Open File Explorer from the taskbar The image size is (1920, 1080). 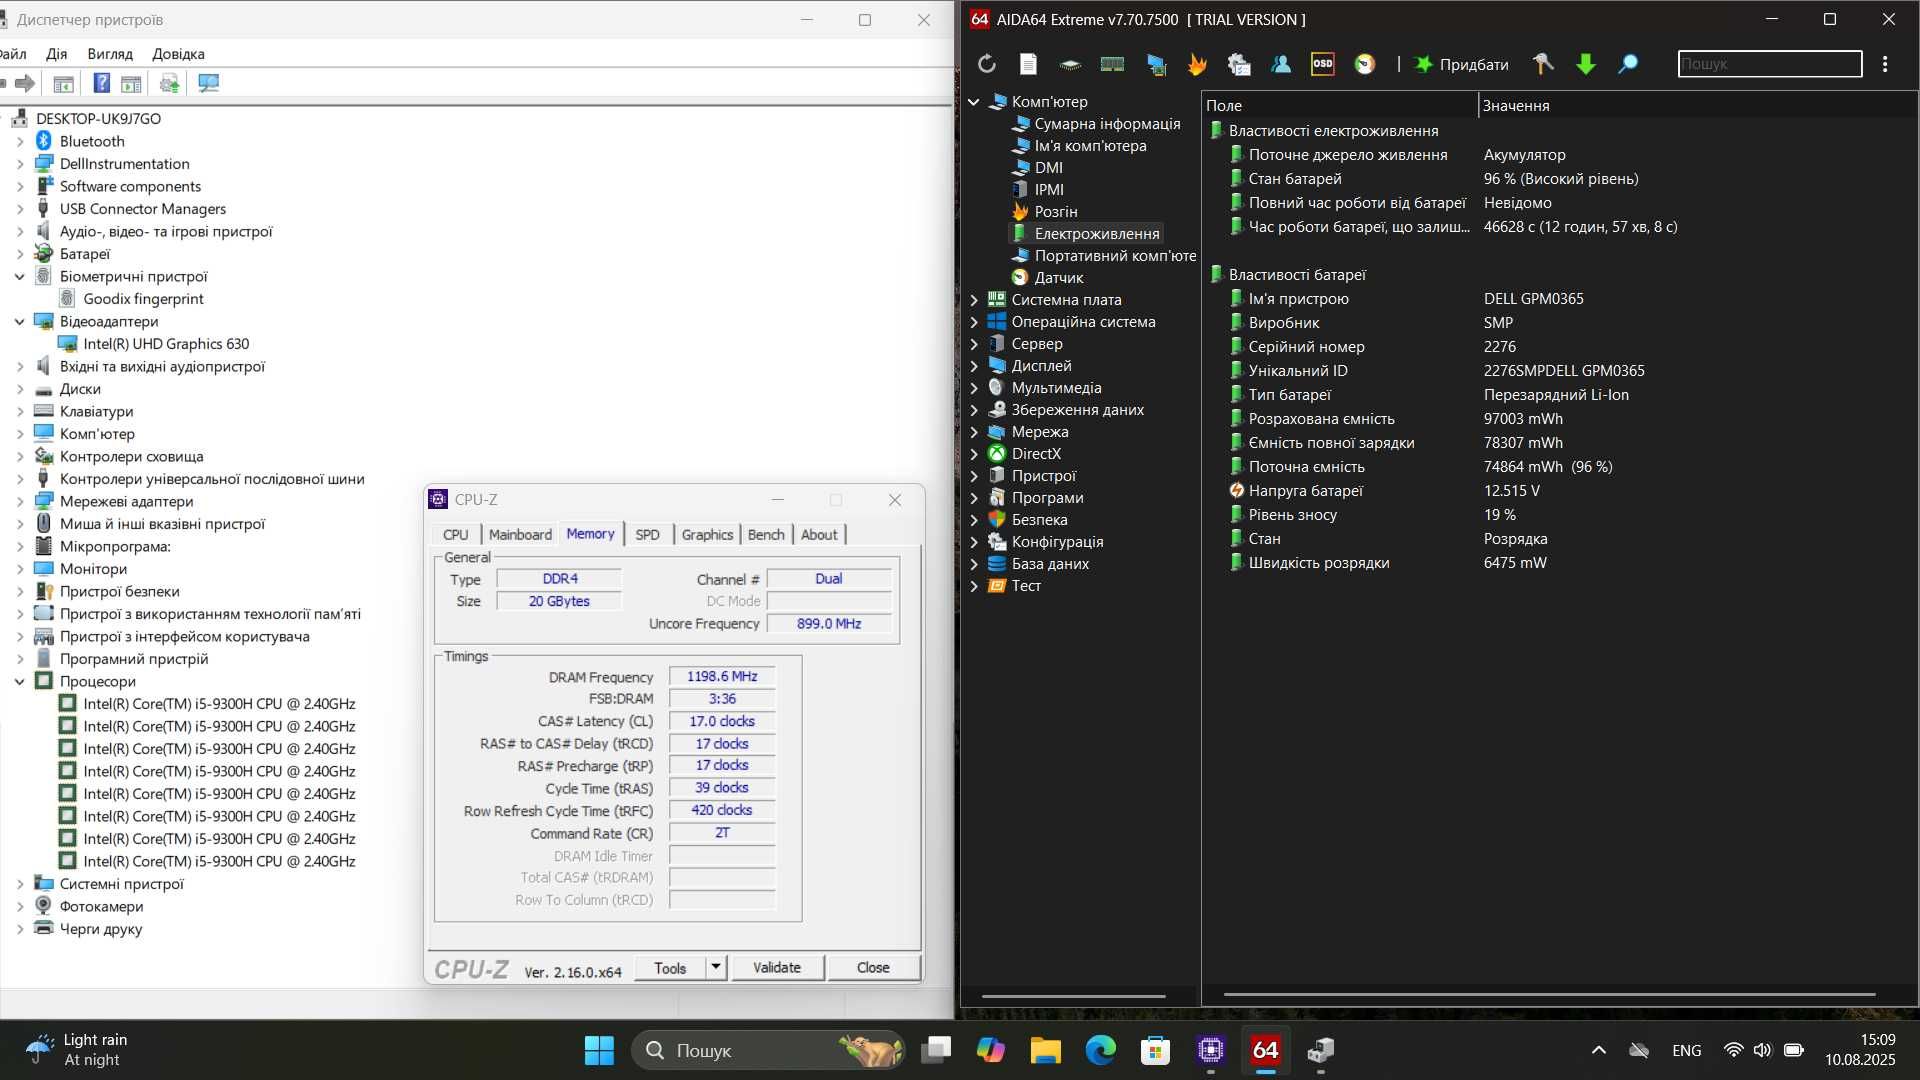(x=1045, y=1050)
